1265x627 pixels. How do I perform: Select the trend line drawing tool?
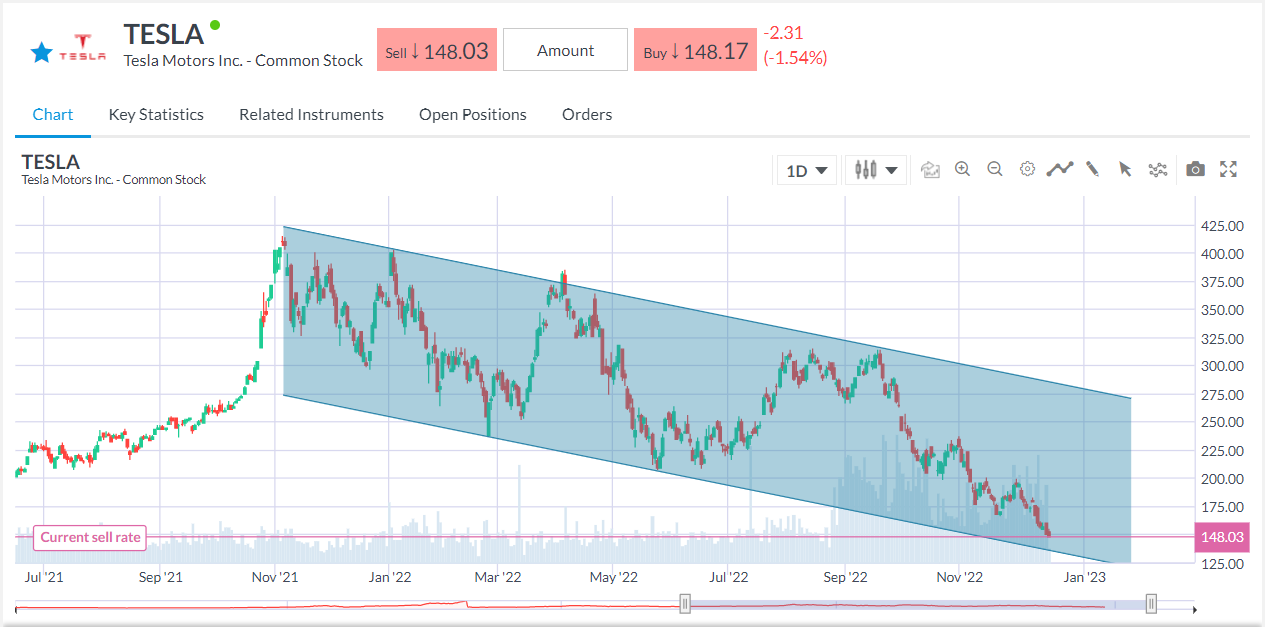coord(1060,169)
